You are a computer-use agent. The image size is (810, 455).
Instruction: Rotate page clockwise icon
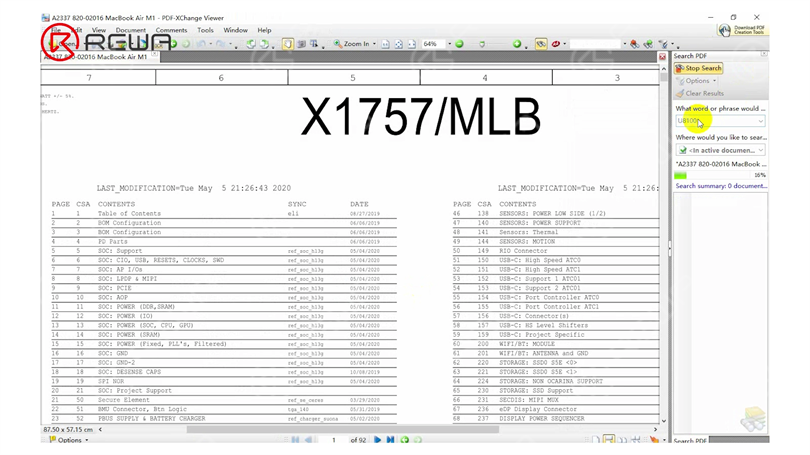point(264,44)
